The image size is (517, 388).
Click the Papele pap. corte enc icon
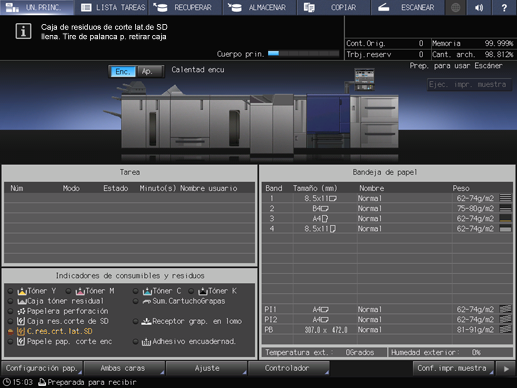(21, 341)
